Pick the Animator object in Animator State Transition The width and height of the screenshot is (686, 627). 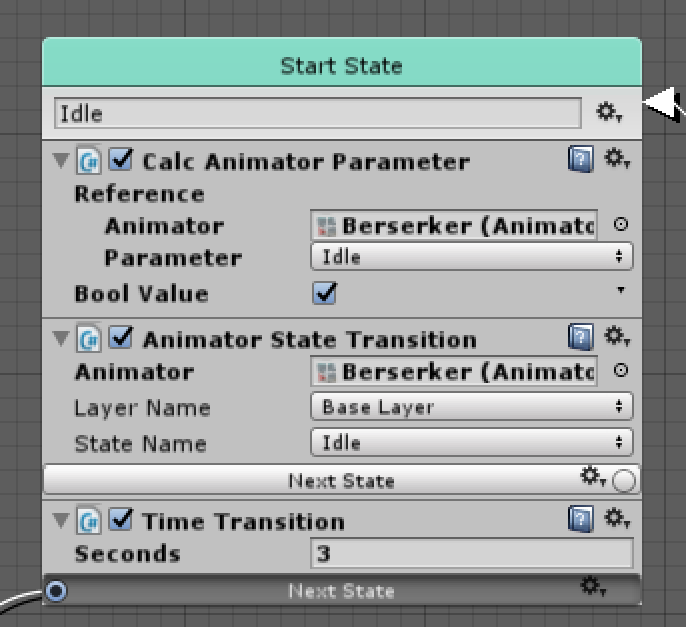tap(620, 371)
